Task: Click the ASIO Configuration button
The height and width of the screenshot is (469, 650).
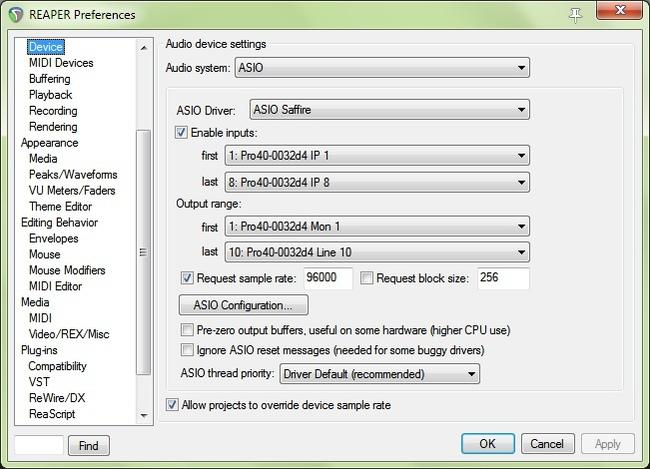Action: [243, 305]
